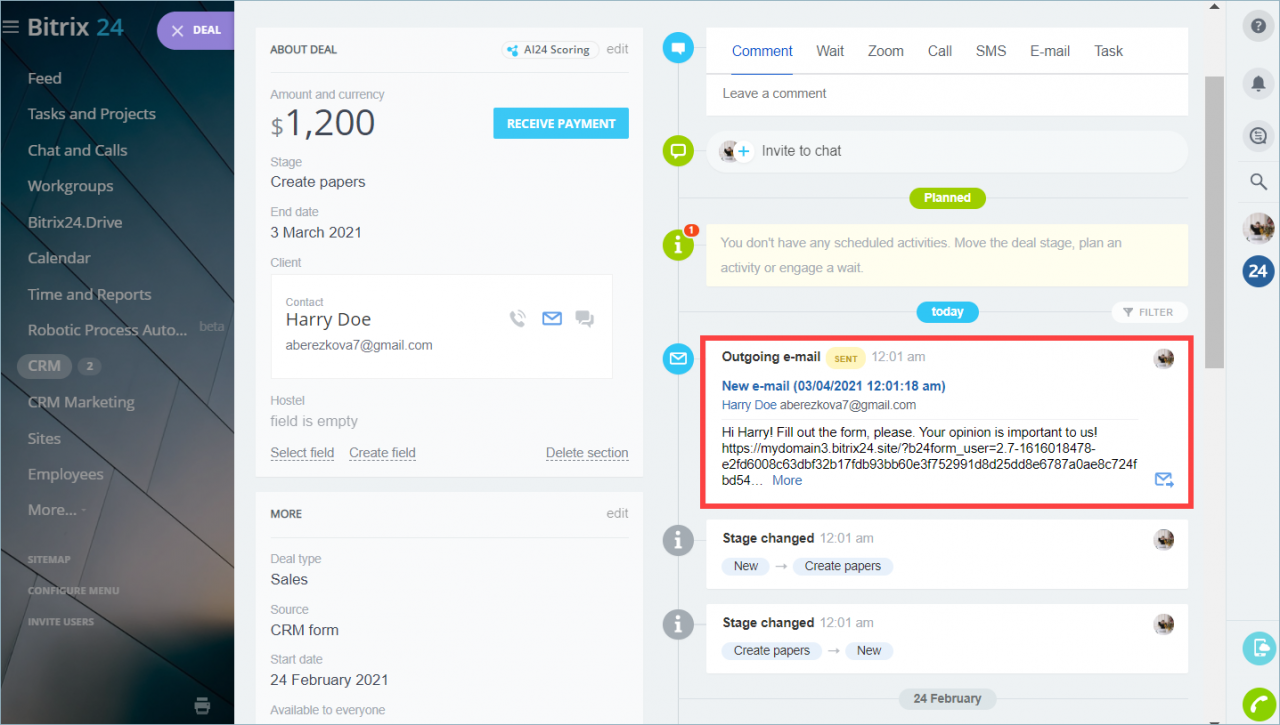Click the green chat timeline icon

(679, 151)
